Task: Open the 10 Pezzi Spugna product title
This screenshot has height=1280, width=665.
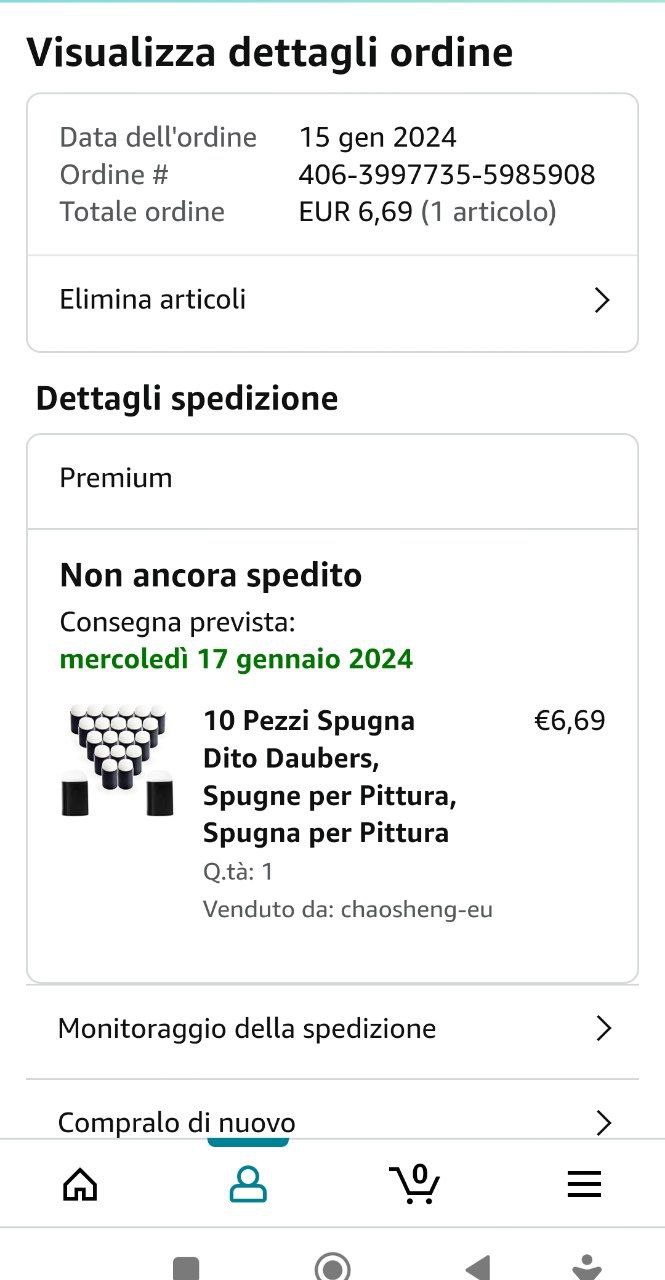Action: [329, 777]
